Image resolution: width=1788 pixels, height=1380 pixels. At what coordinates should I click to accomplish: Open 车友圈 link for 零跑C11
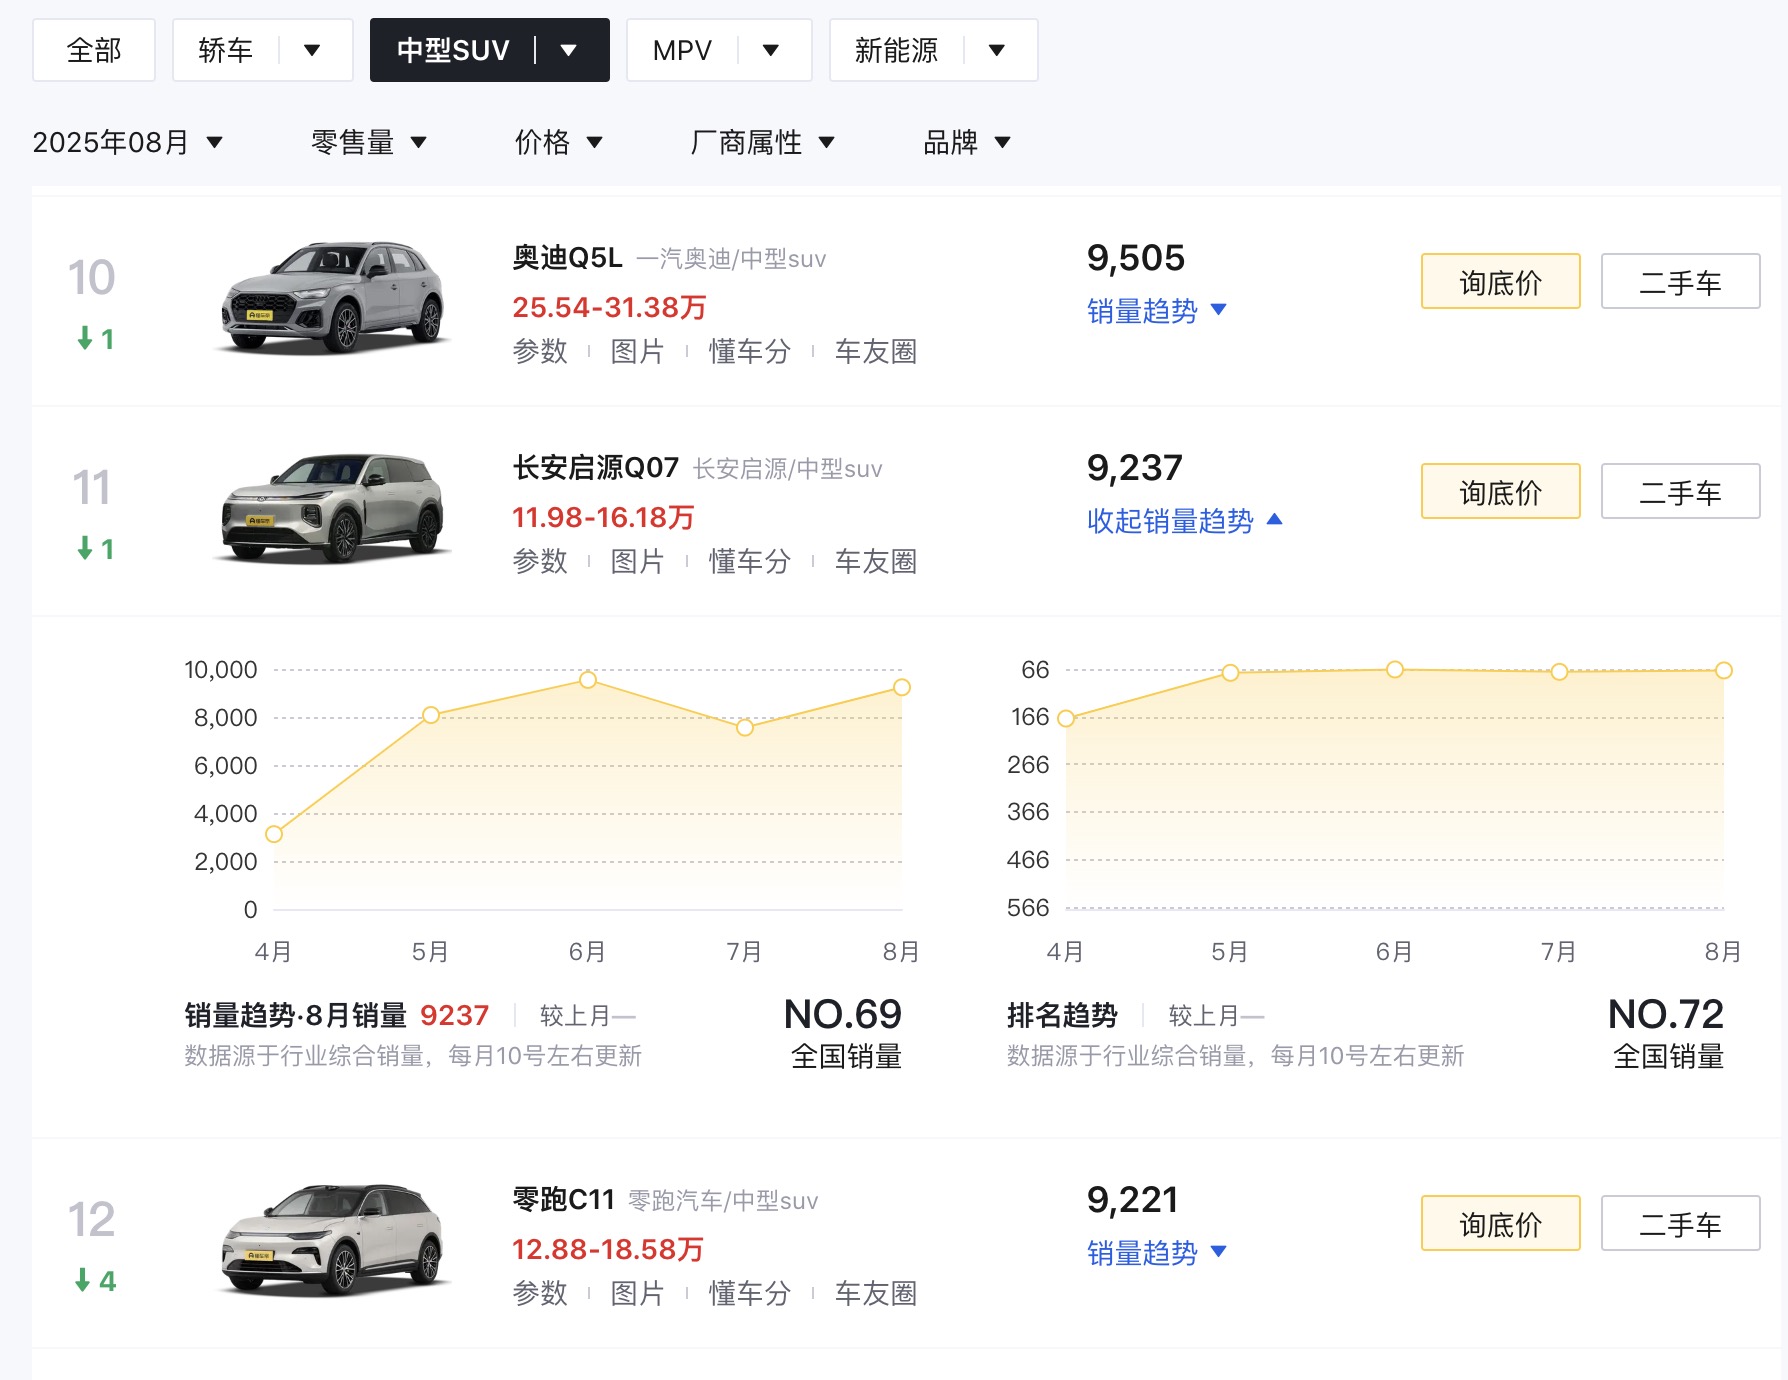click(875, 1293)
